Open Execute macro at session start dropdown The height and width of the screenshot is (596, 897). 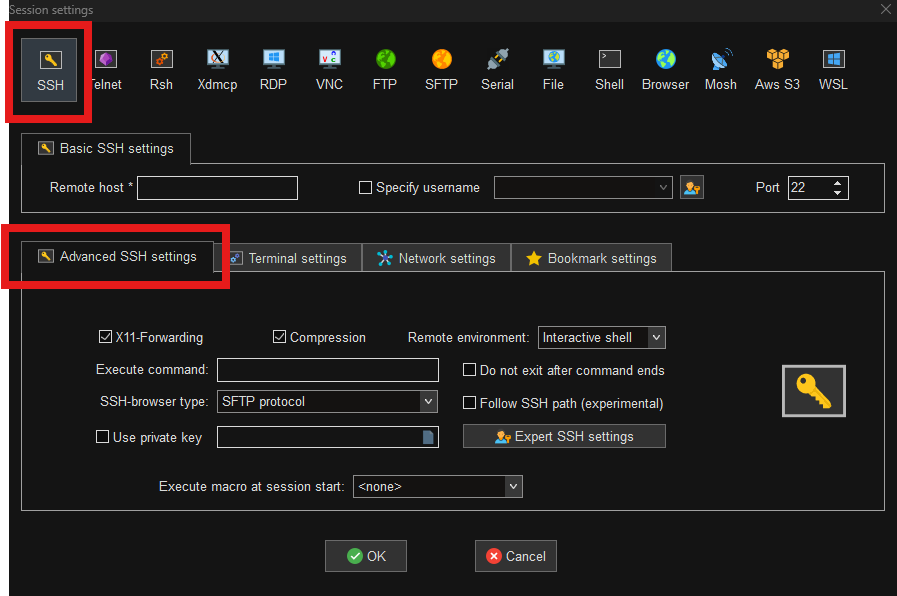point(513,487)
